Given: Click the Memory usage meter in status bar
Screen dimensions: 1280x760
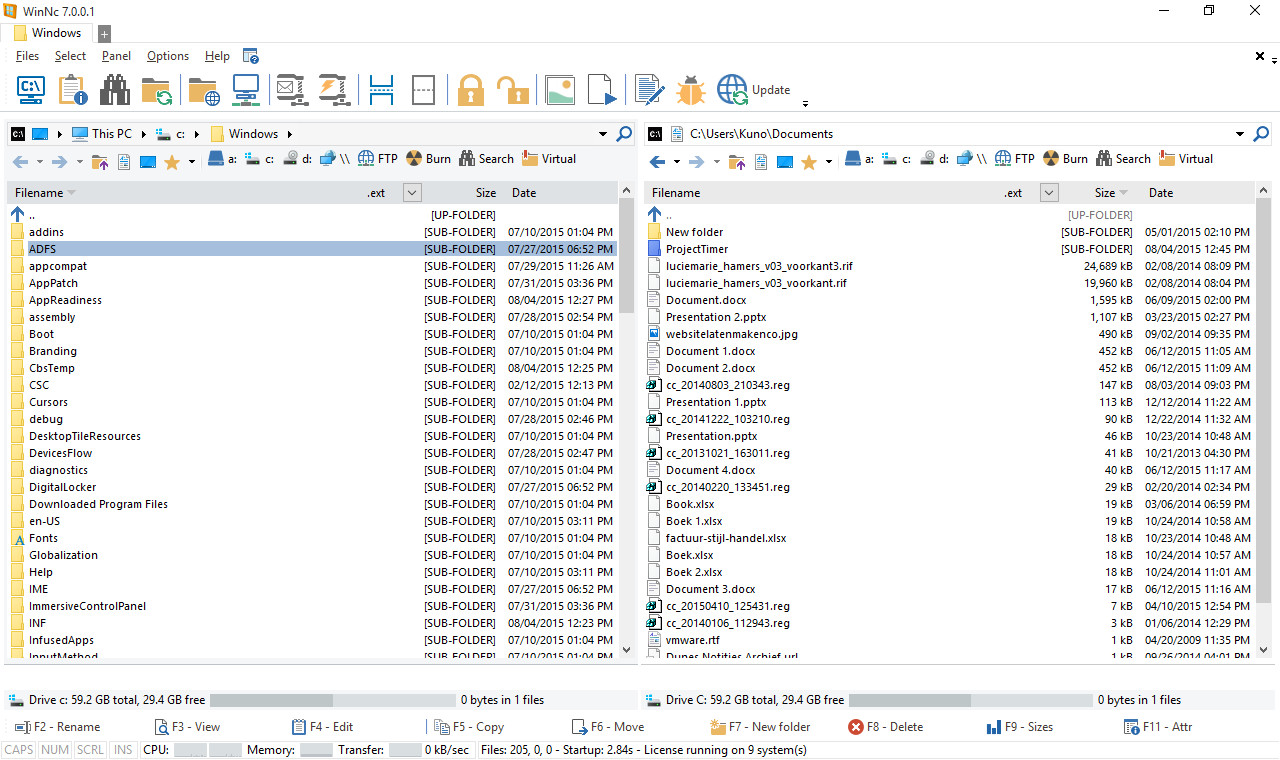Looking at the screenshot, I should tap(316, 750).
